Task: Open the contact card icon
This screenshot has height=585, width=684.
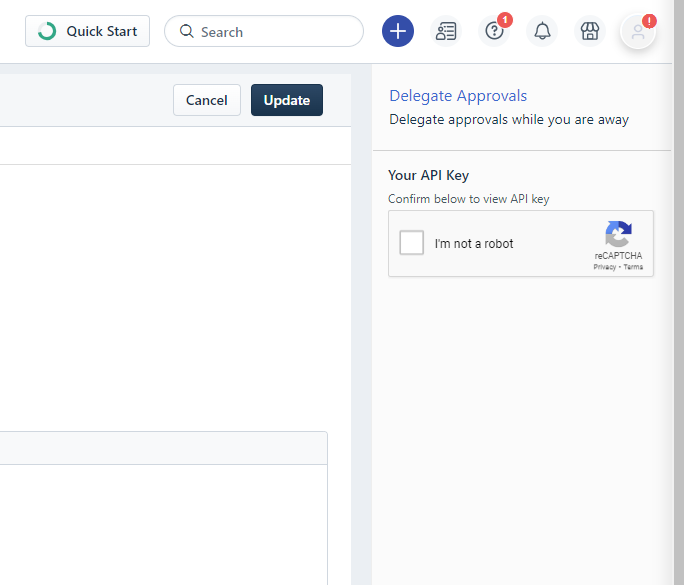Action: (446, 31)
